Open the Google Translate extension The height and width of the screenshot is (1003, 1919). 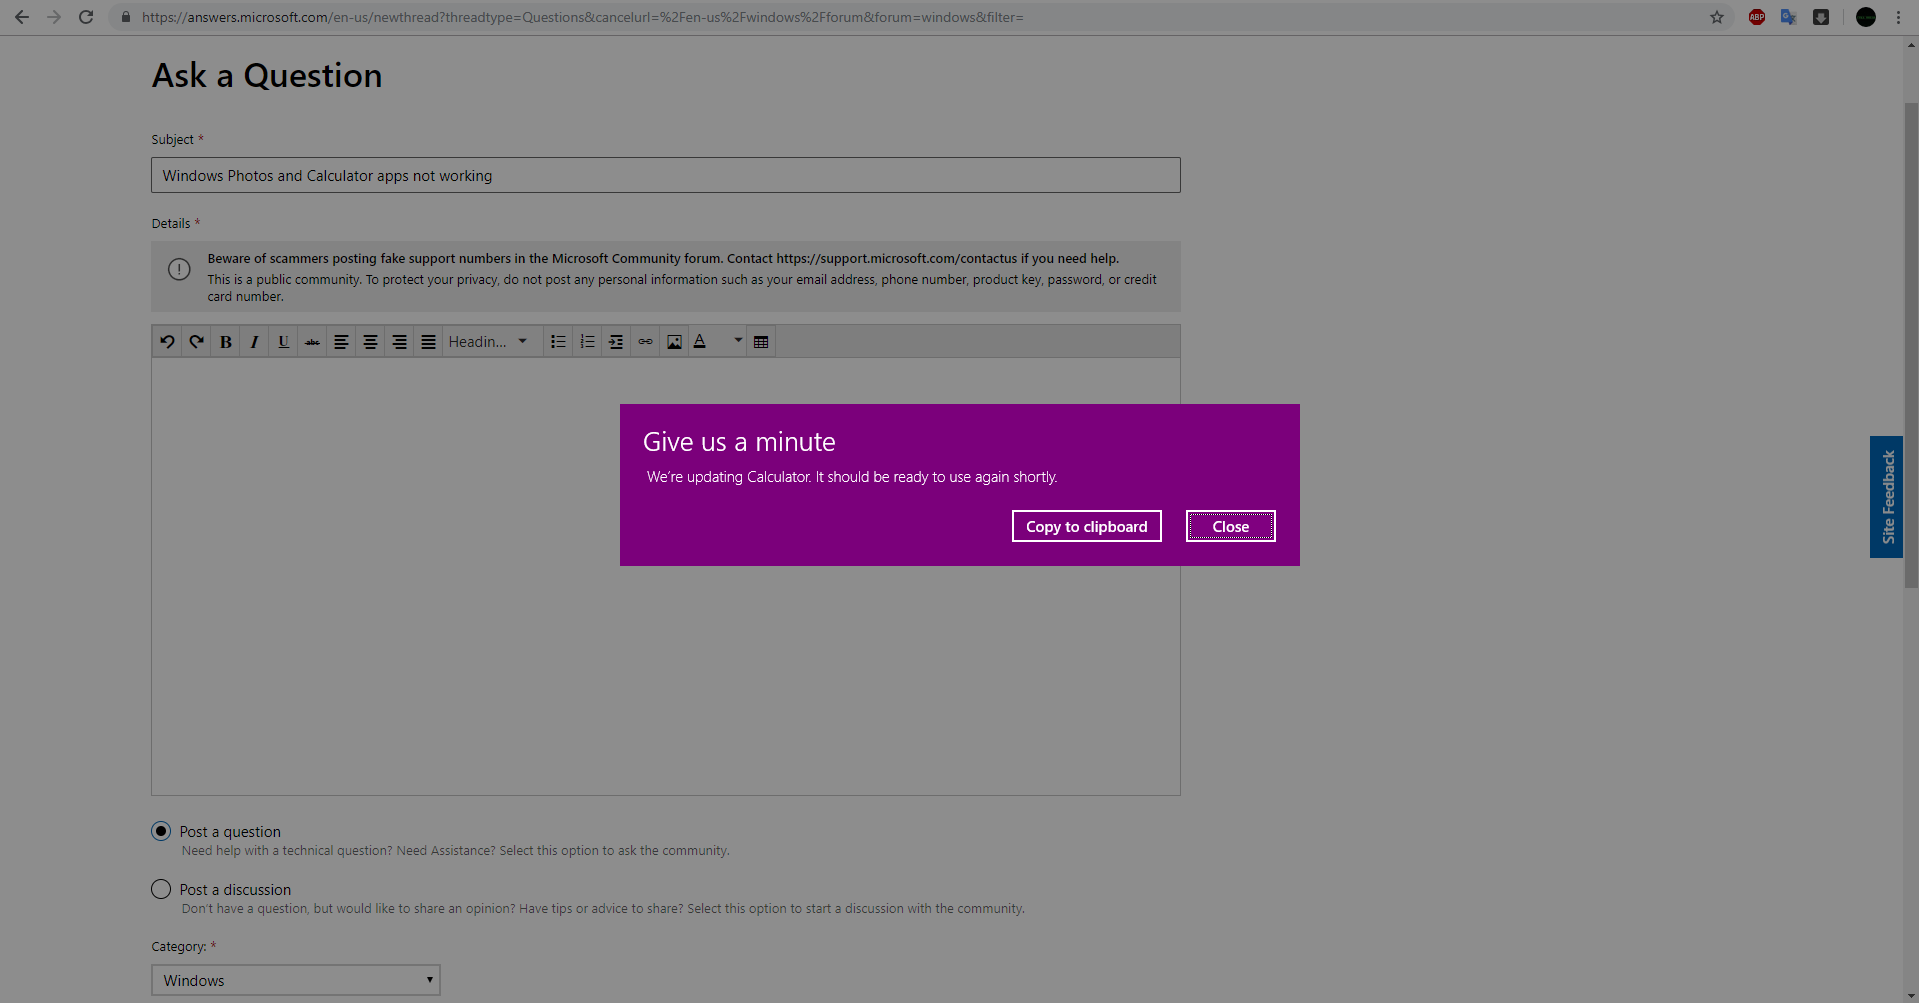pos(1789,17)
